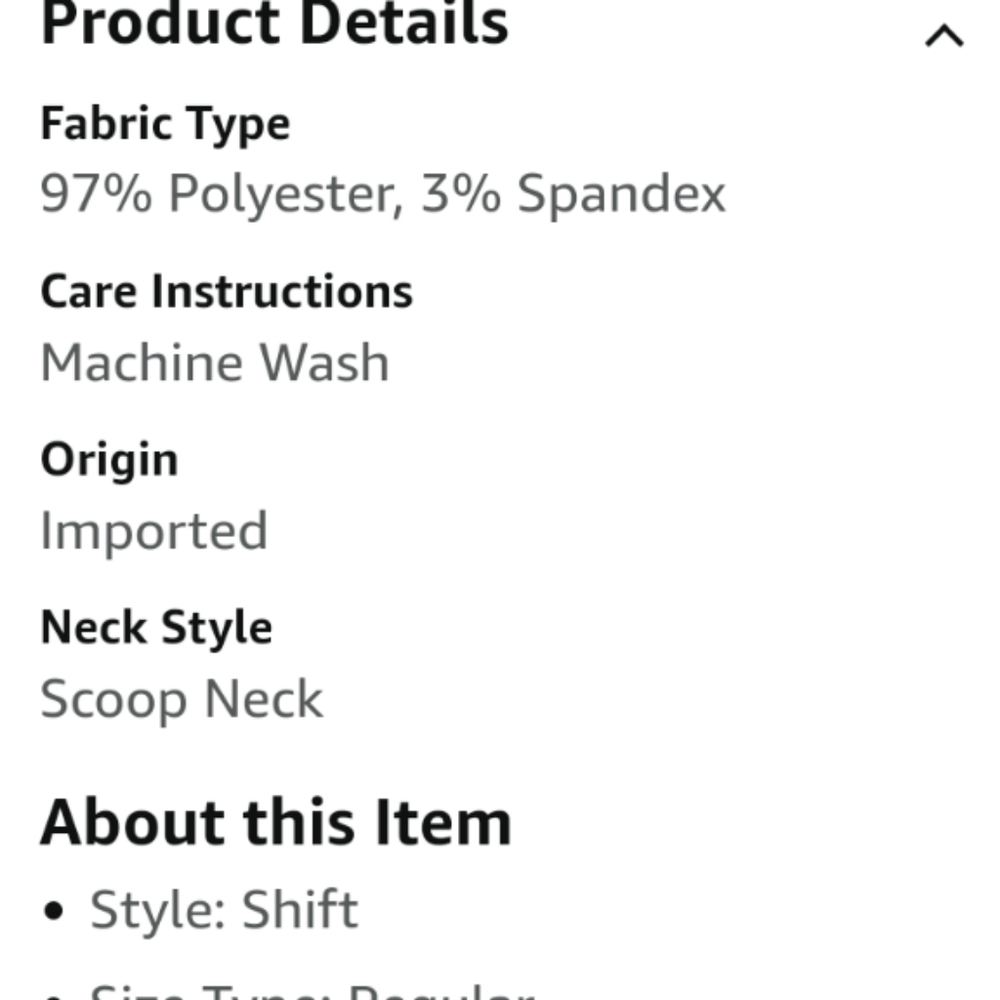Click the Product Details heading
This screenshot has height=1000, width=1000.
pyautogui.click(x=274, y=24)
